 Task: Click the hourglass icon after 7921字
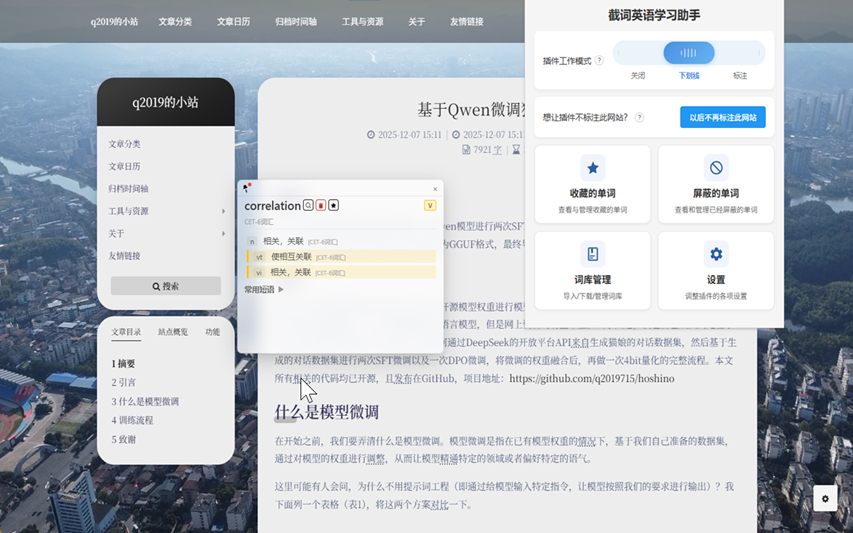point(516,150)
